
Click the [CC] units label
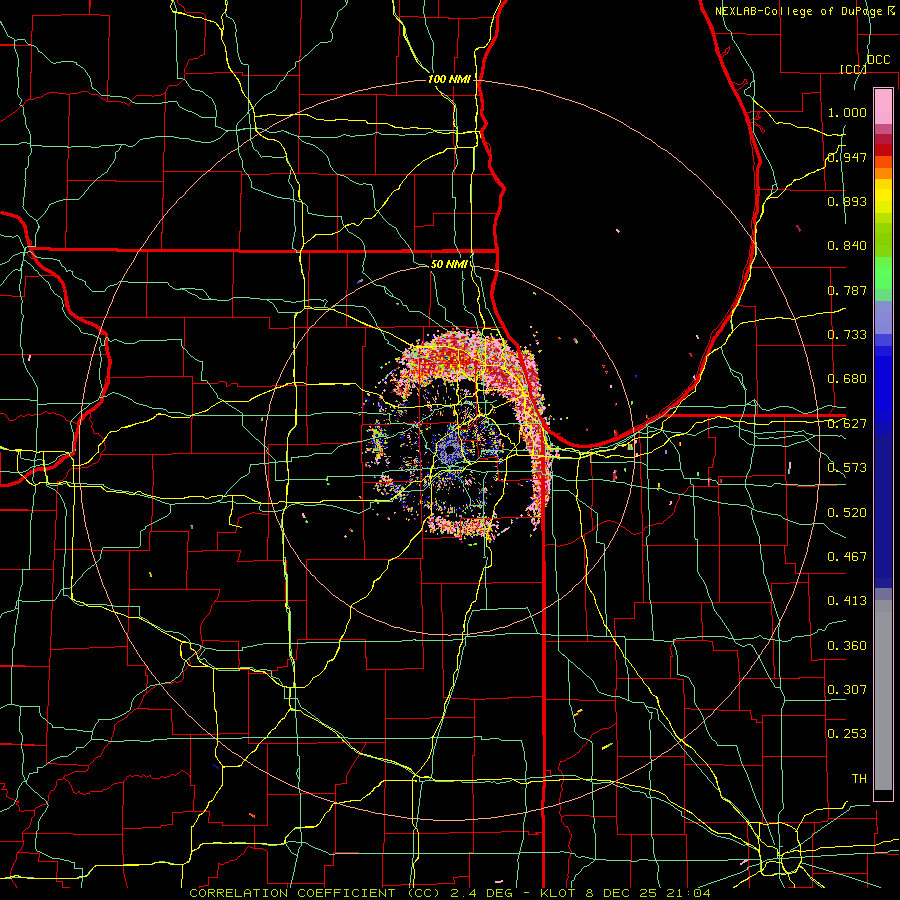point(853,69)
